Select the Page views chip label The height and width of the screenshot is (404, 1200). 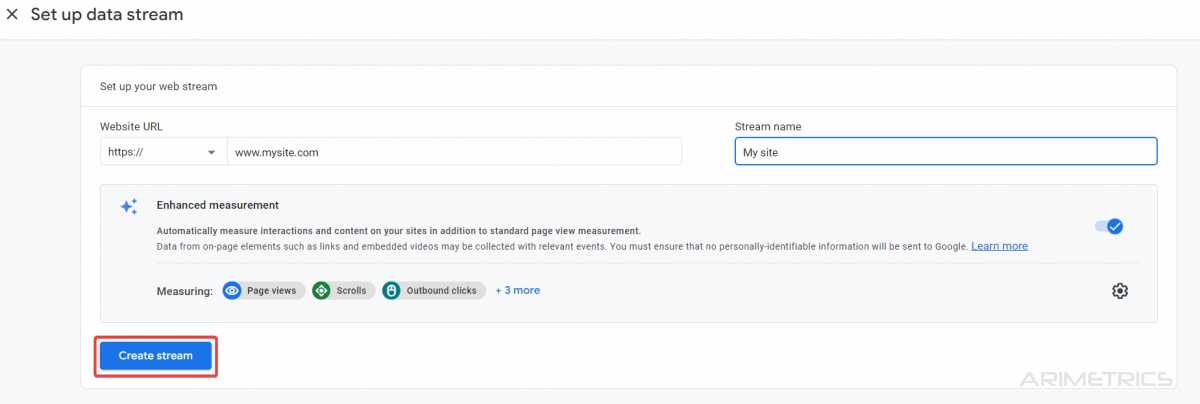coord(271,291)
